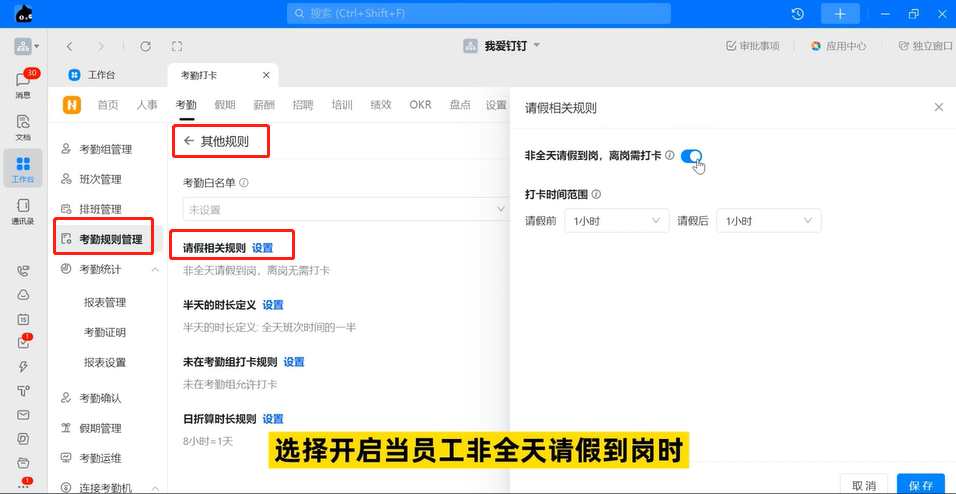This screenshot has width=956, height=494.
Task: Click the forward navigation arrow
Action: click(101, 46)
